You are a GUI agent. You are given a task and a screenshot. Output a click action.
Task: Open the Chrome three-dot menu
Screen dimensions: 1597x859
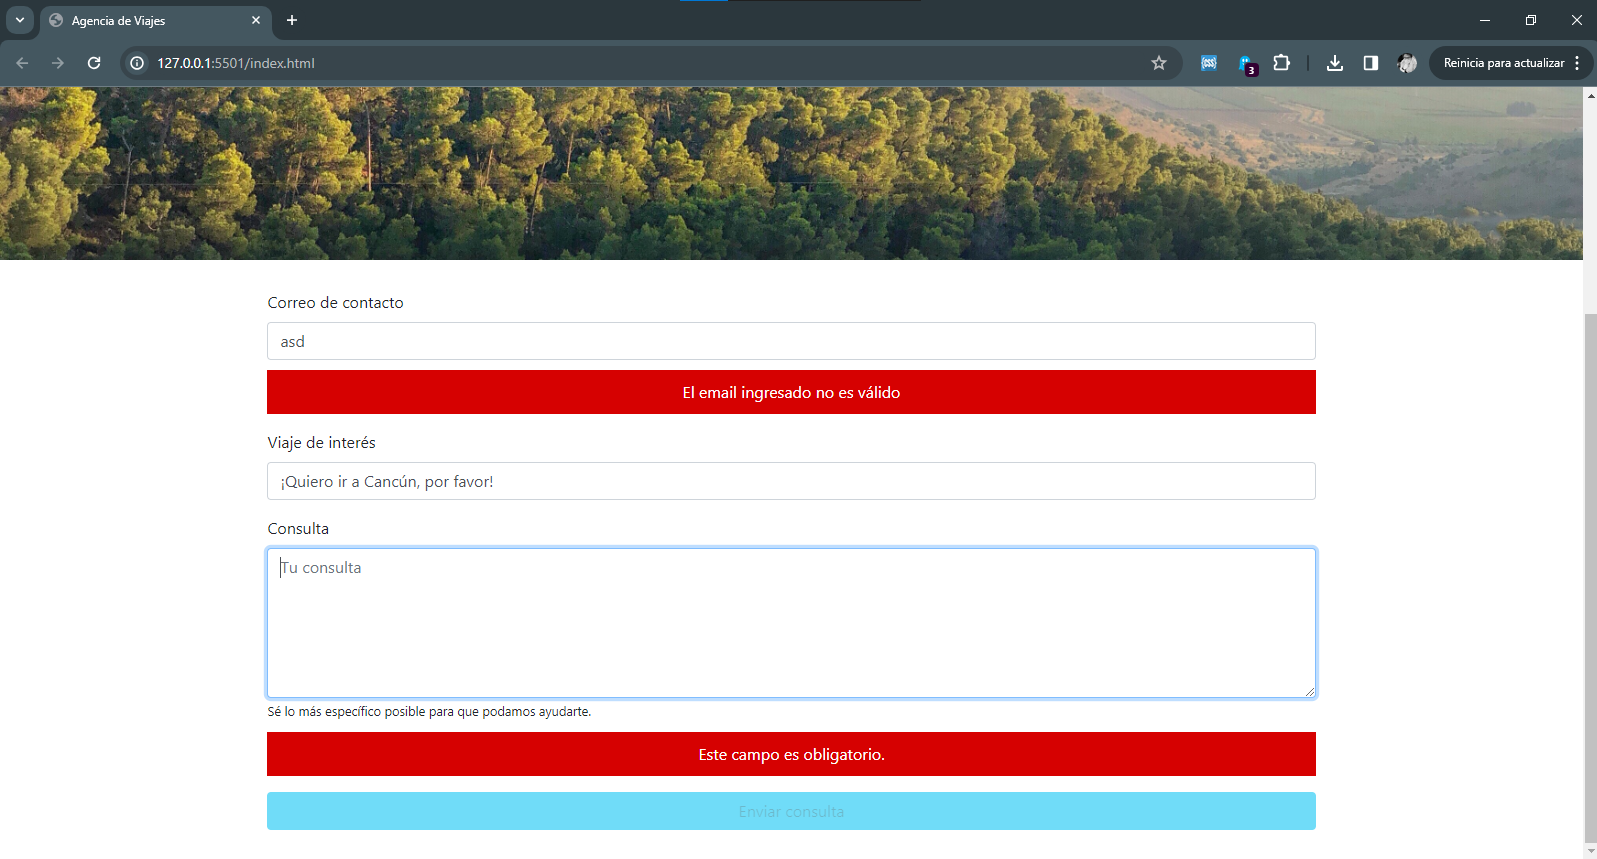[1577, 63]
